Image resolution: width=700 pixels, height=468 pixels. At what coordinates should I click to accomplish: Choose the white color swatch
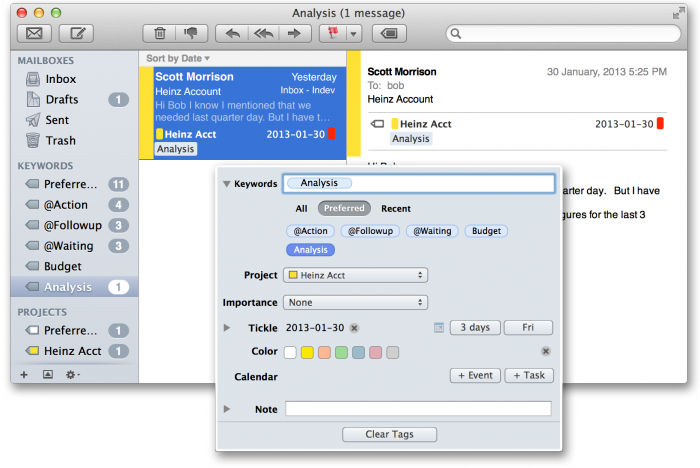click(x=290, y=352)
